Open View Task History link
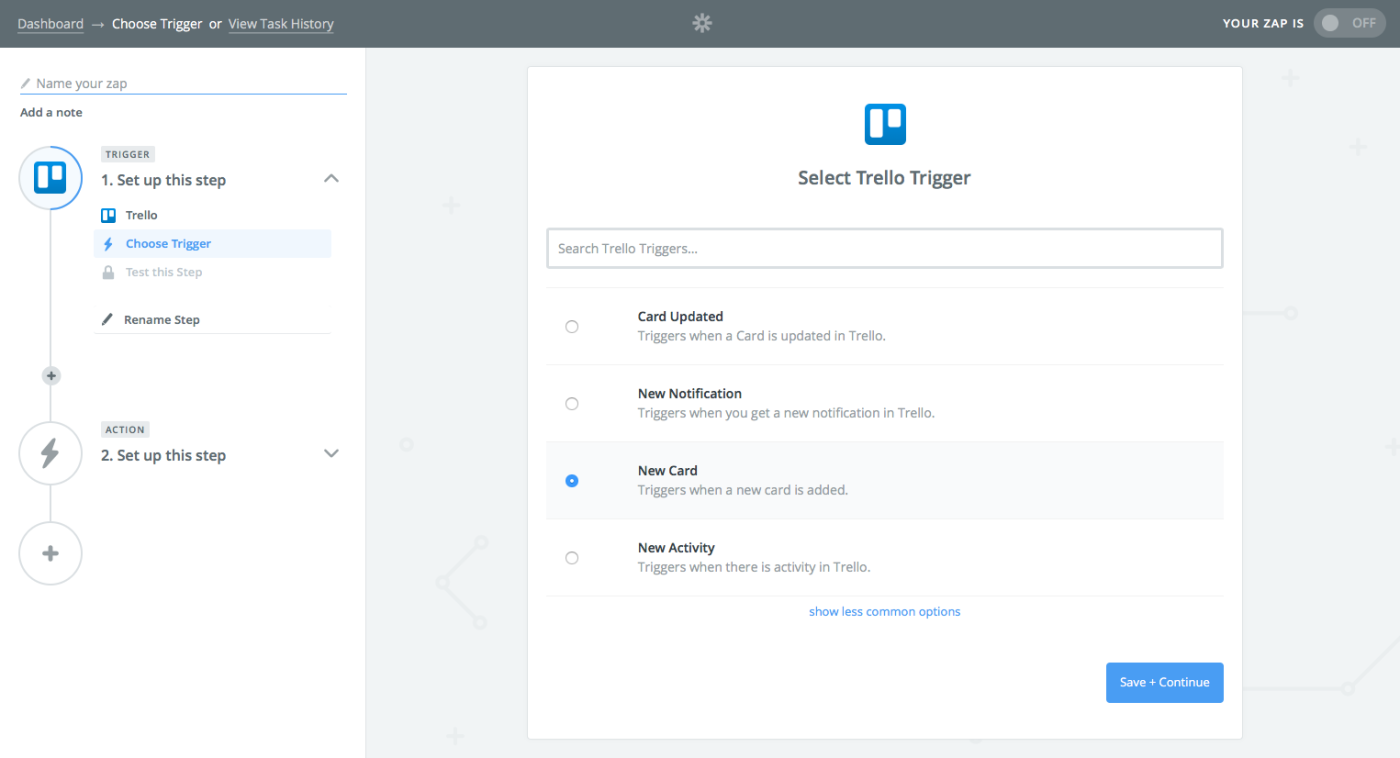1400x758 pixels. coord(281,24)
